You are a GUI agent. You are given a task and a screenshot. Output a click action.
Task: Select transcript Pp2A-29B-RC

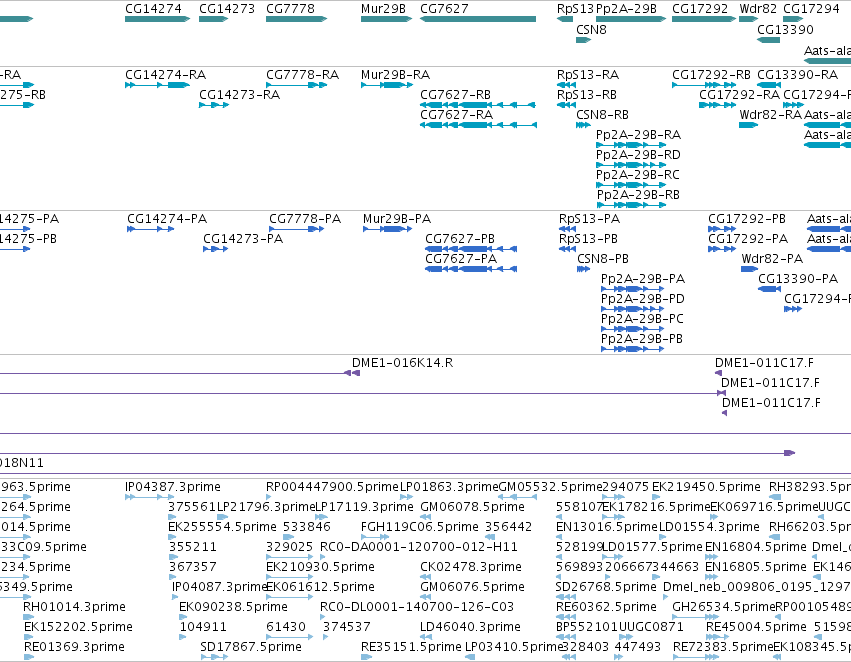pyautogui.click(x=631, y=185)
